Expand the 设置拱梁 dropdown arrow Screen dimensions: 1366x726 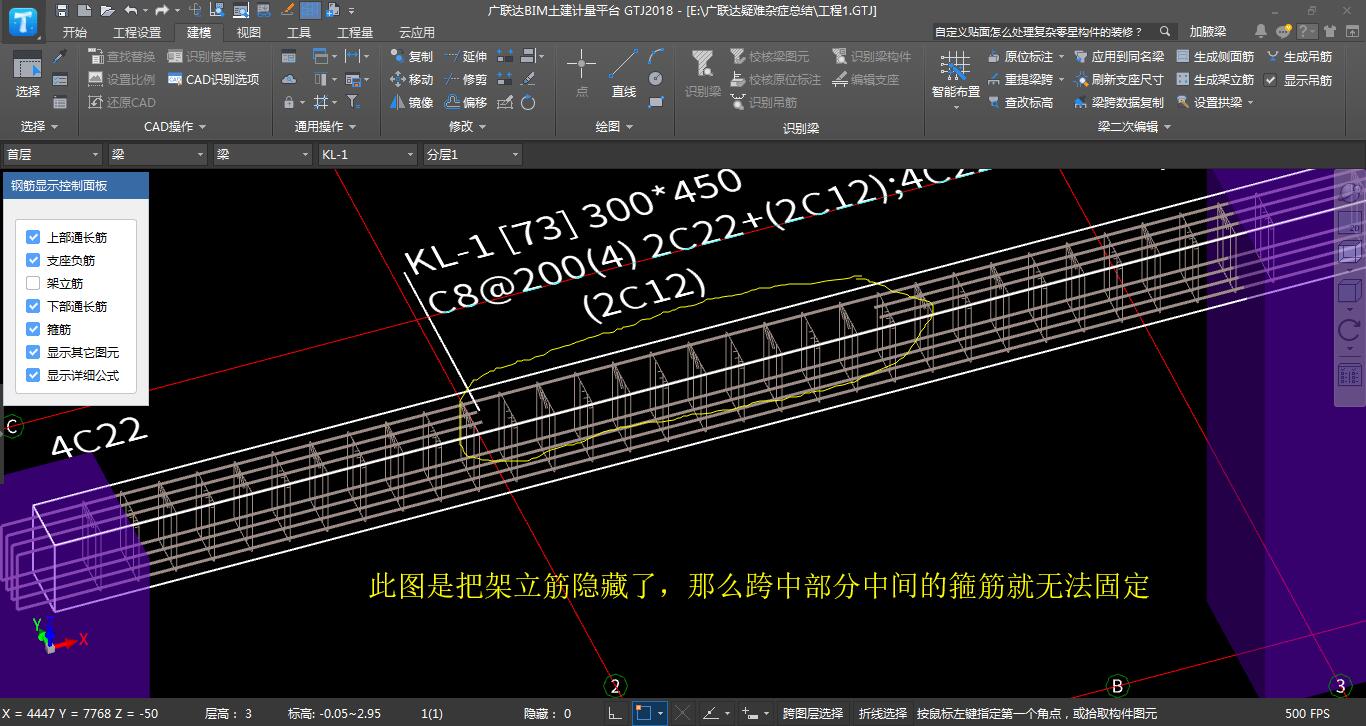point(1250,102)
